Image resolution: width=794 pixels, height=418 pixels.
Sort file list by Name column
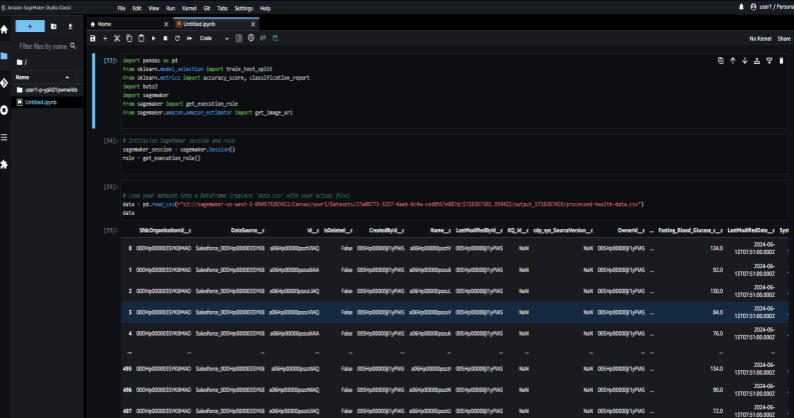click(x=43, y=77)
